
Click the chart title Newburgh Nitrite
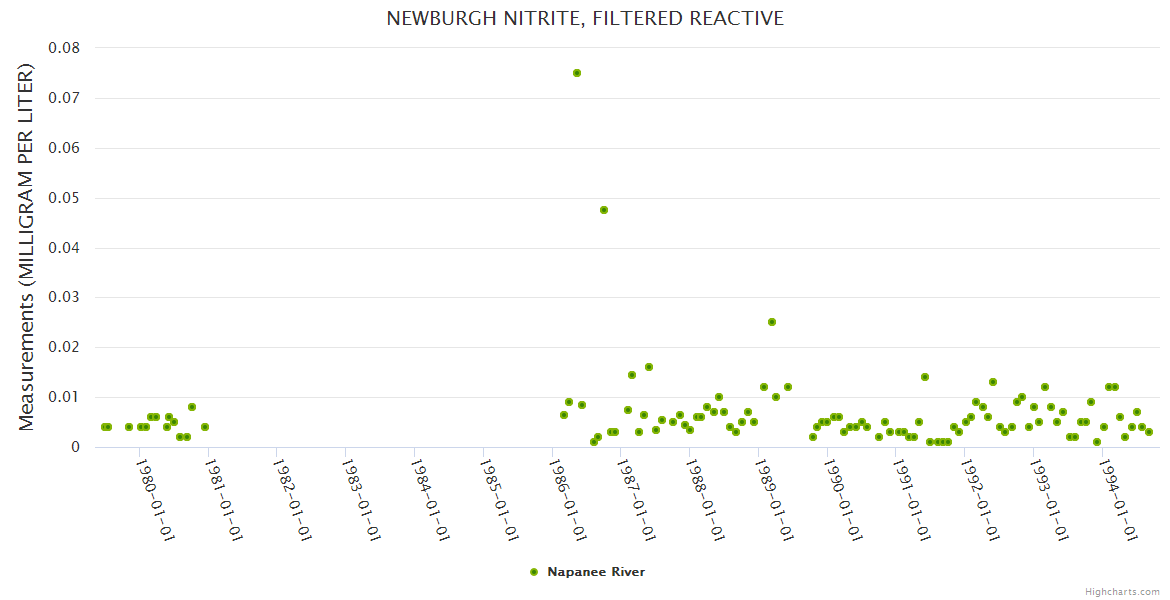click(x=585, y=19)
